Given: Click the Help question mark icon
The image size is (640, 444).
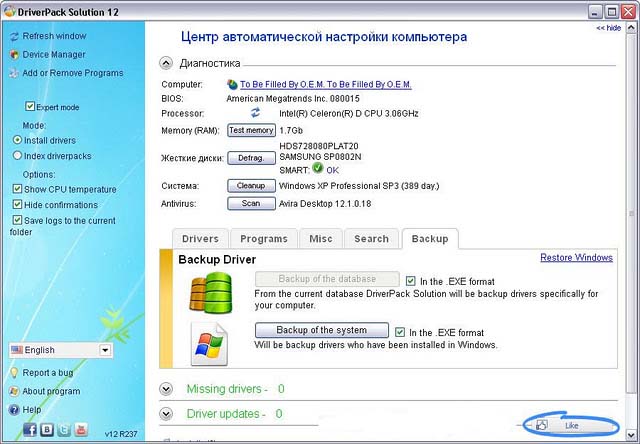Looking at the screenshot, I should click(14, 410).
